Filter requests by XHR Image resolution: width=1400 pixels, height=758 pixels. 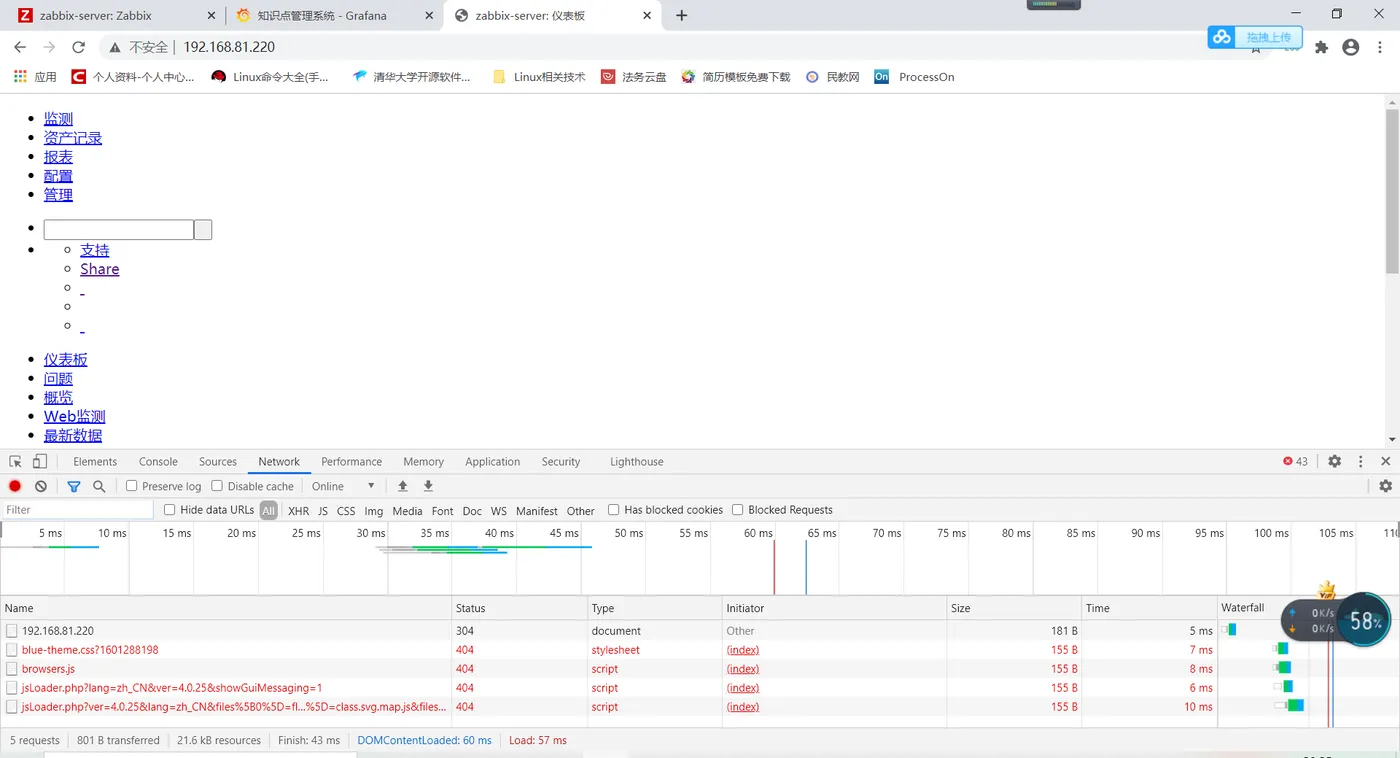pyautogui.click(x=298, y=511)
